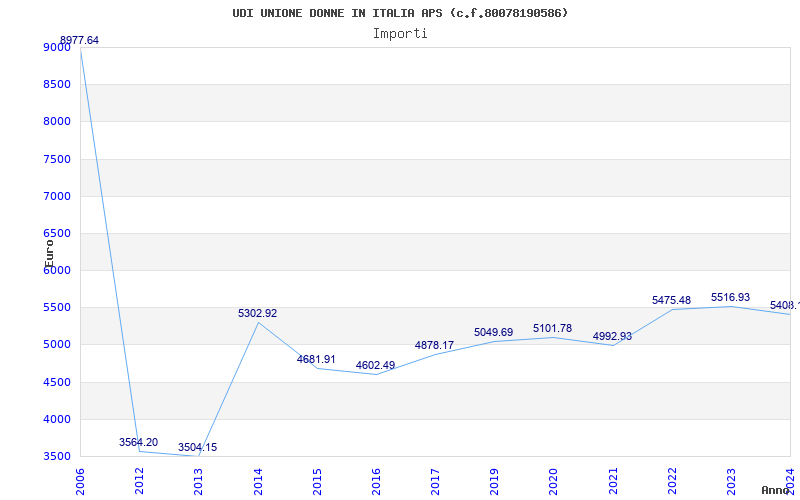Viewport: 800px width, 500px height.
Task: Select the 4992.93 data label
Action: pyautogui.click(x=612, y=337)
